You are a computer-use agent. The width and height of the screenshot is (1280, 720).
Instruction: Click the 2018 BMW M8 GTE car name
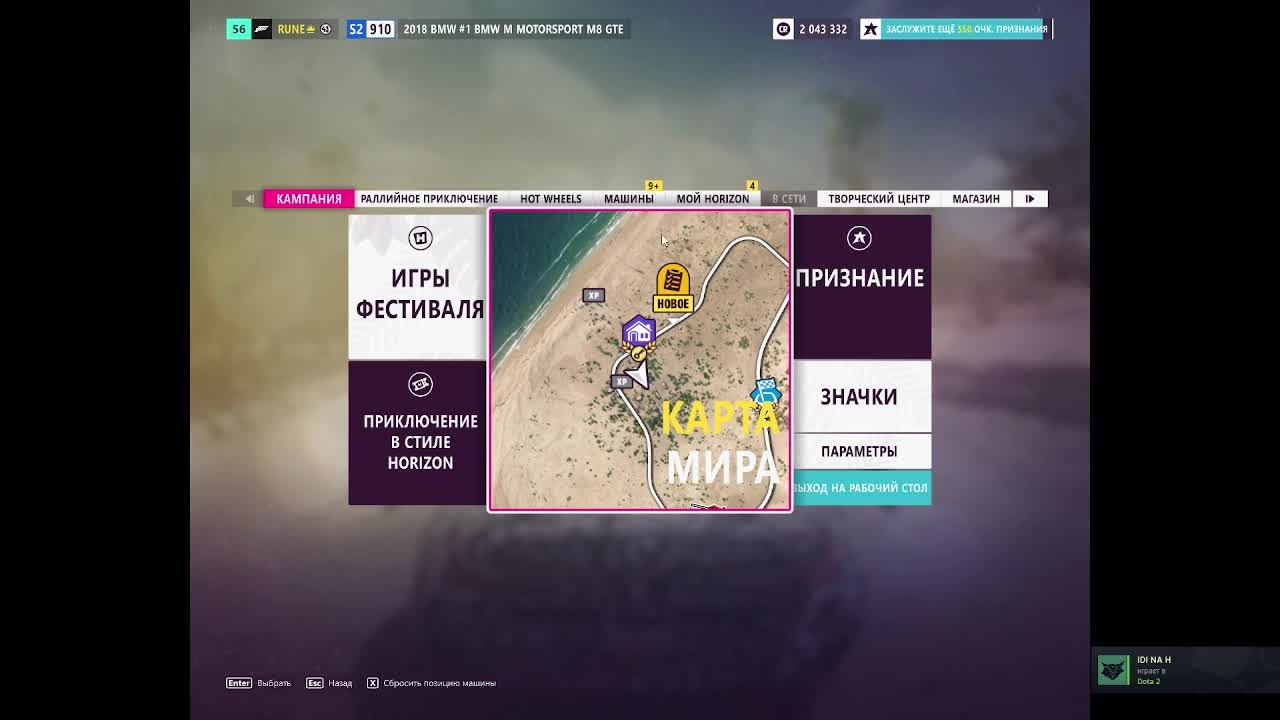pos(513,29)
